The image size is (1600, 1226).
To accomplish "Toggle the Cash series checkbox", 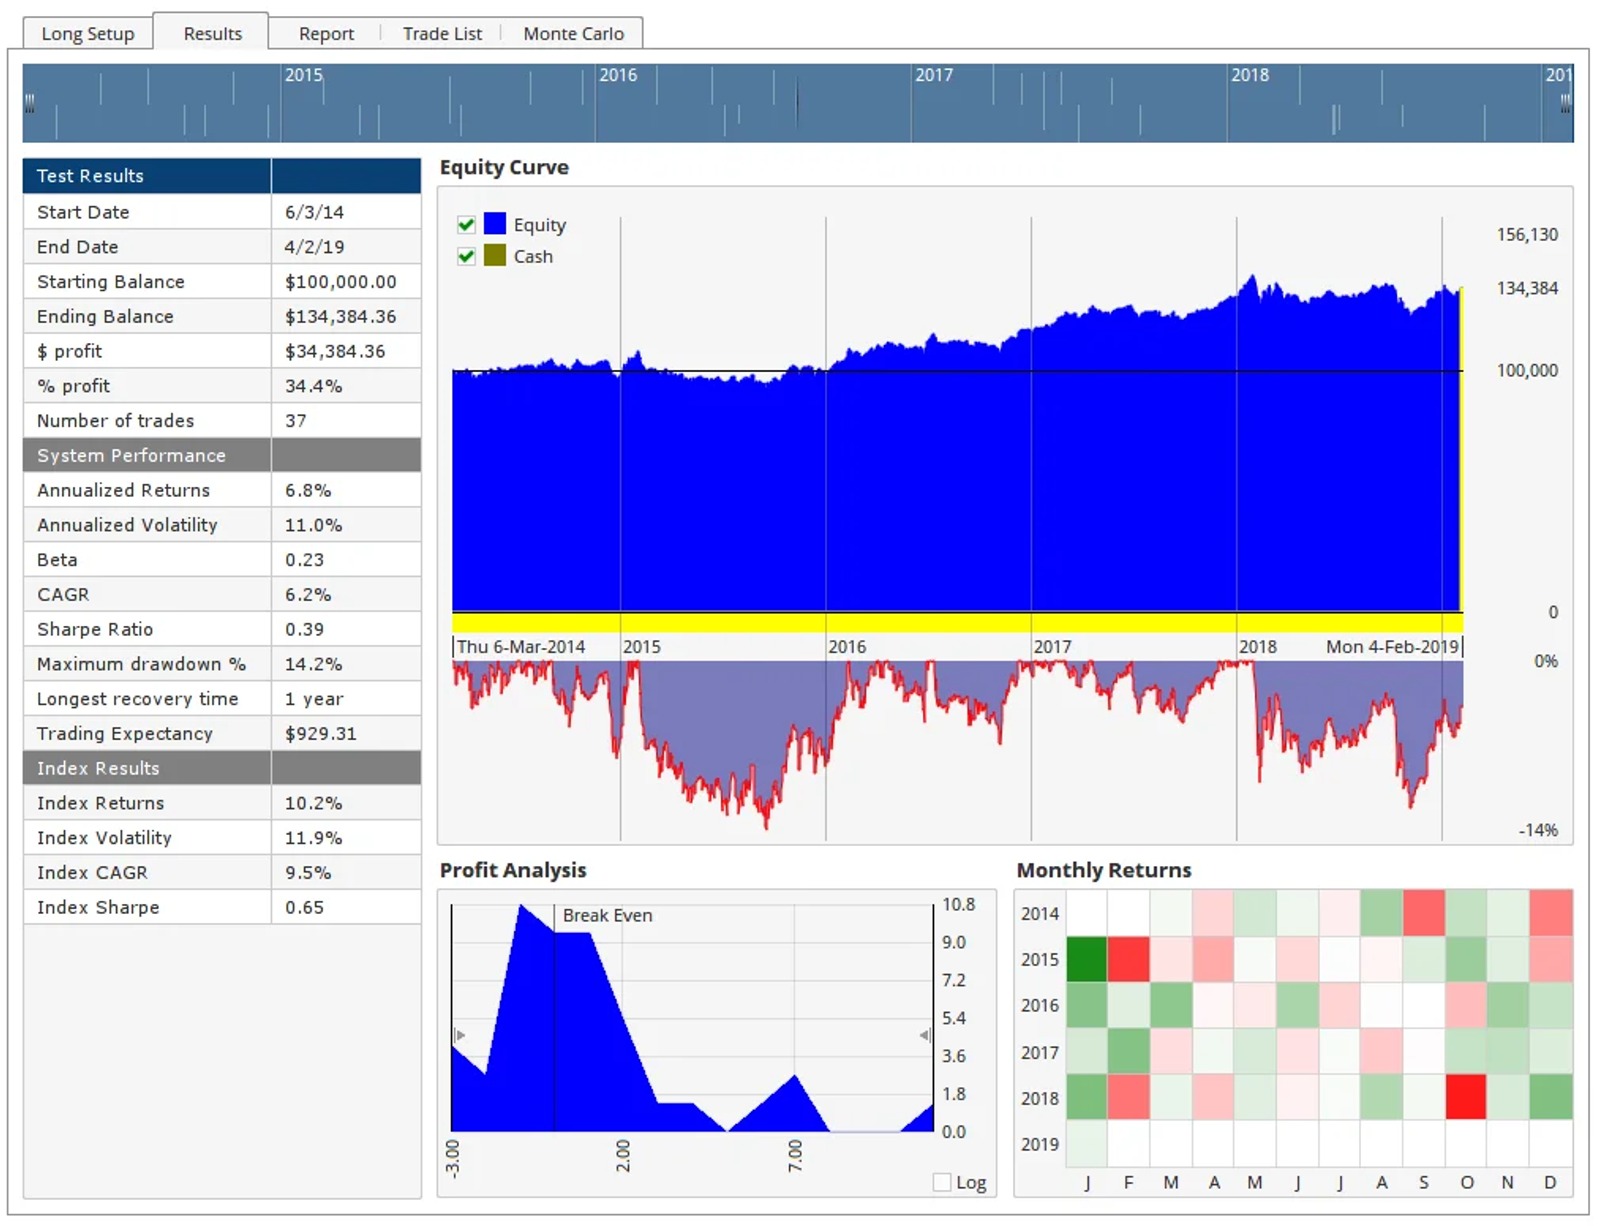I will pos(466,256).
